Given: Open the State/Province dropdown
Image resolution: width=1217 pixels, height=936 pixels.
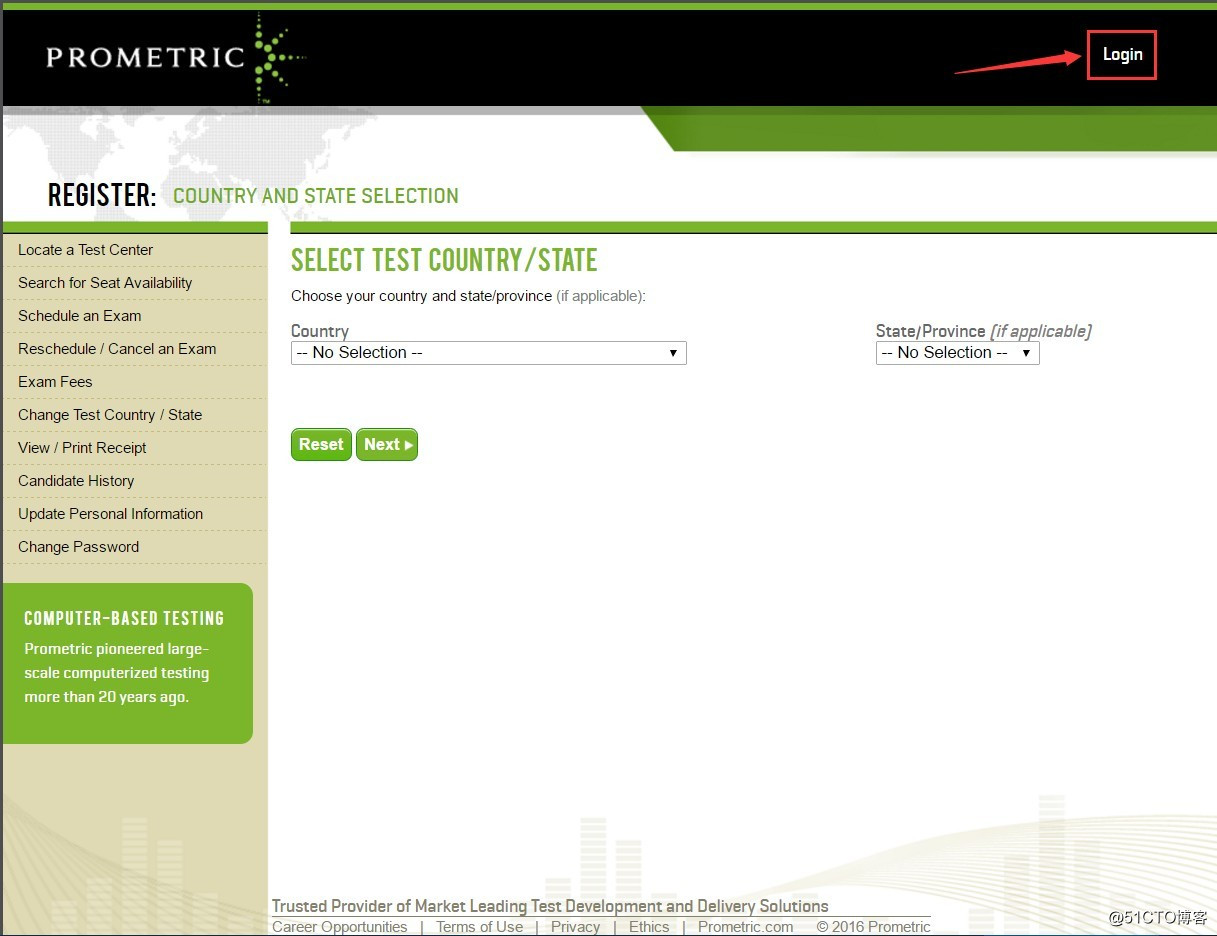Looking at the screenshot, I should (957, 353).
